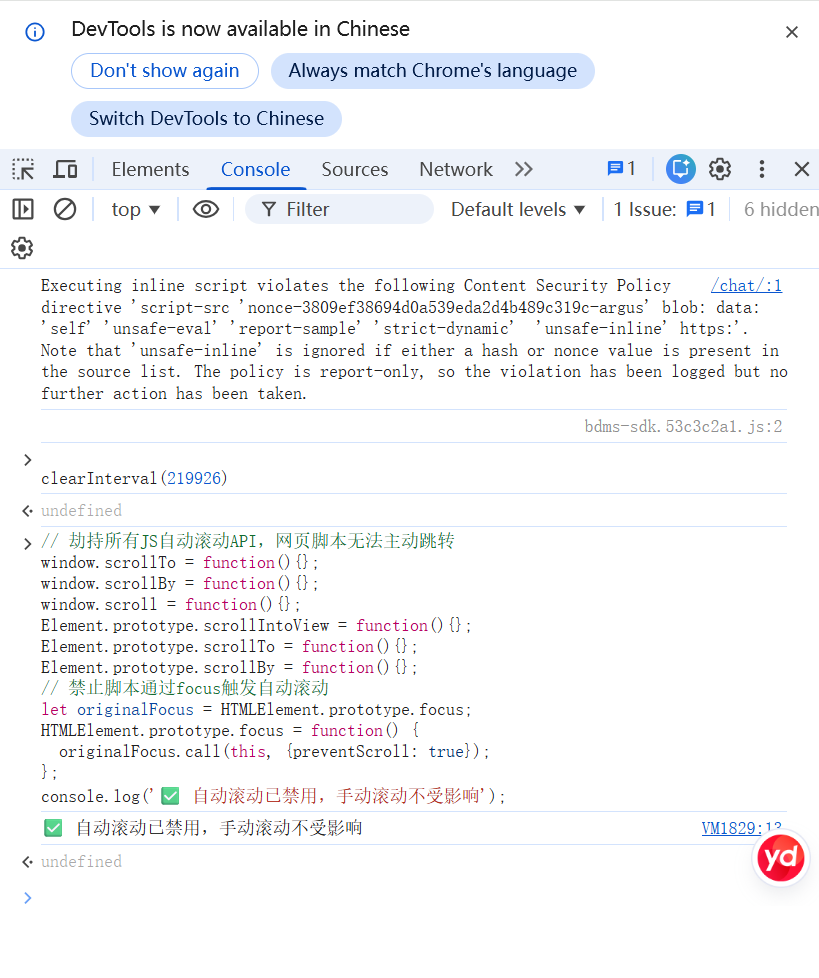Close the DevTools panel

802,169
